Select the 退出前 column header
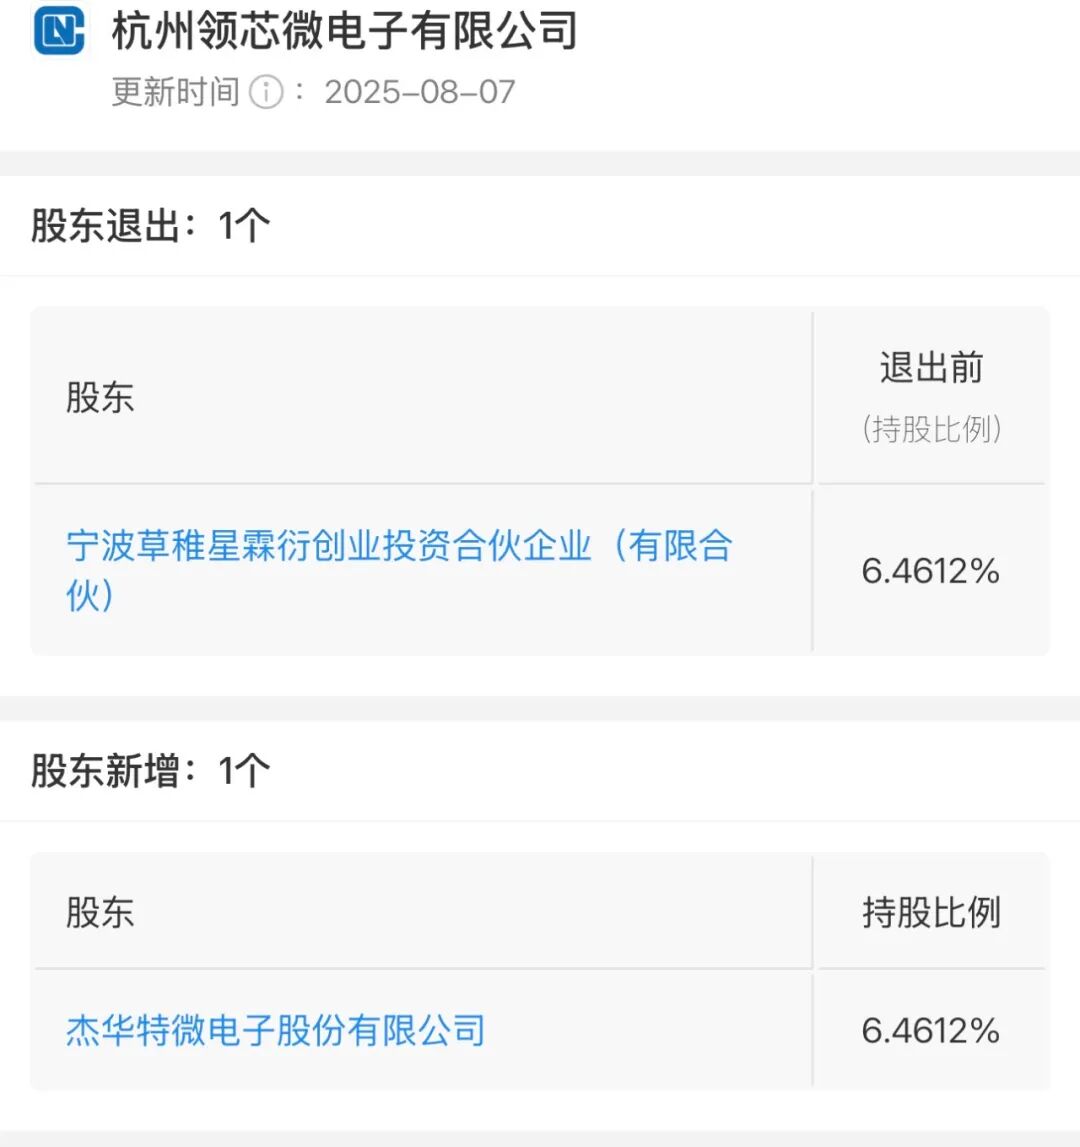The width and height of the screenshot is (1080, 1147). (931, 368)
